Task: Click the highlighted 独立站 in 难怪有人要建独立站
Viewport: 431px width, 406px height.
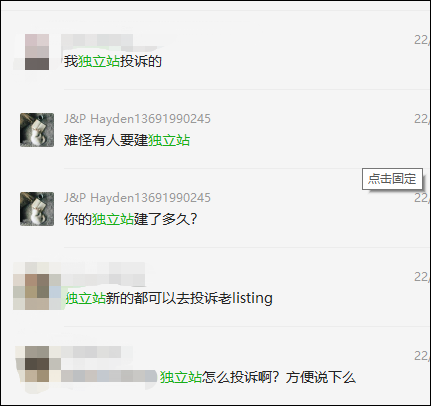Action: click(169, 140)
